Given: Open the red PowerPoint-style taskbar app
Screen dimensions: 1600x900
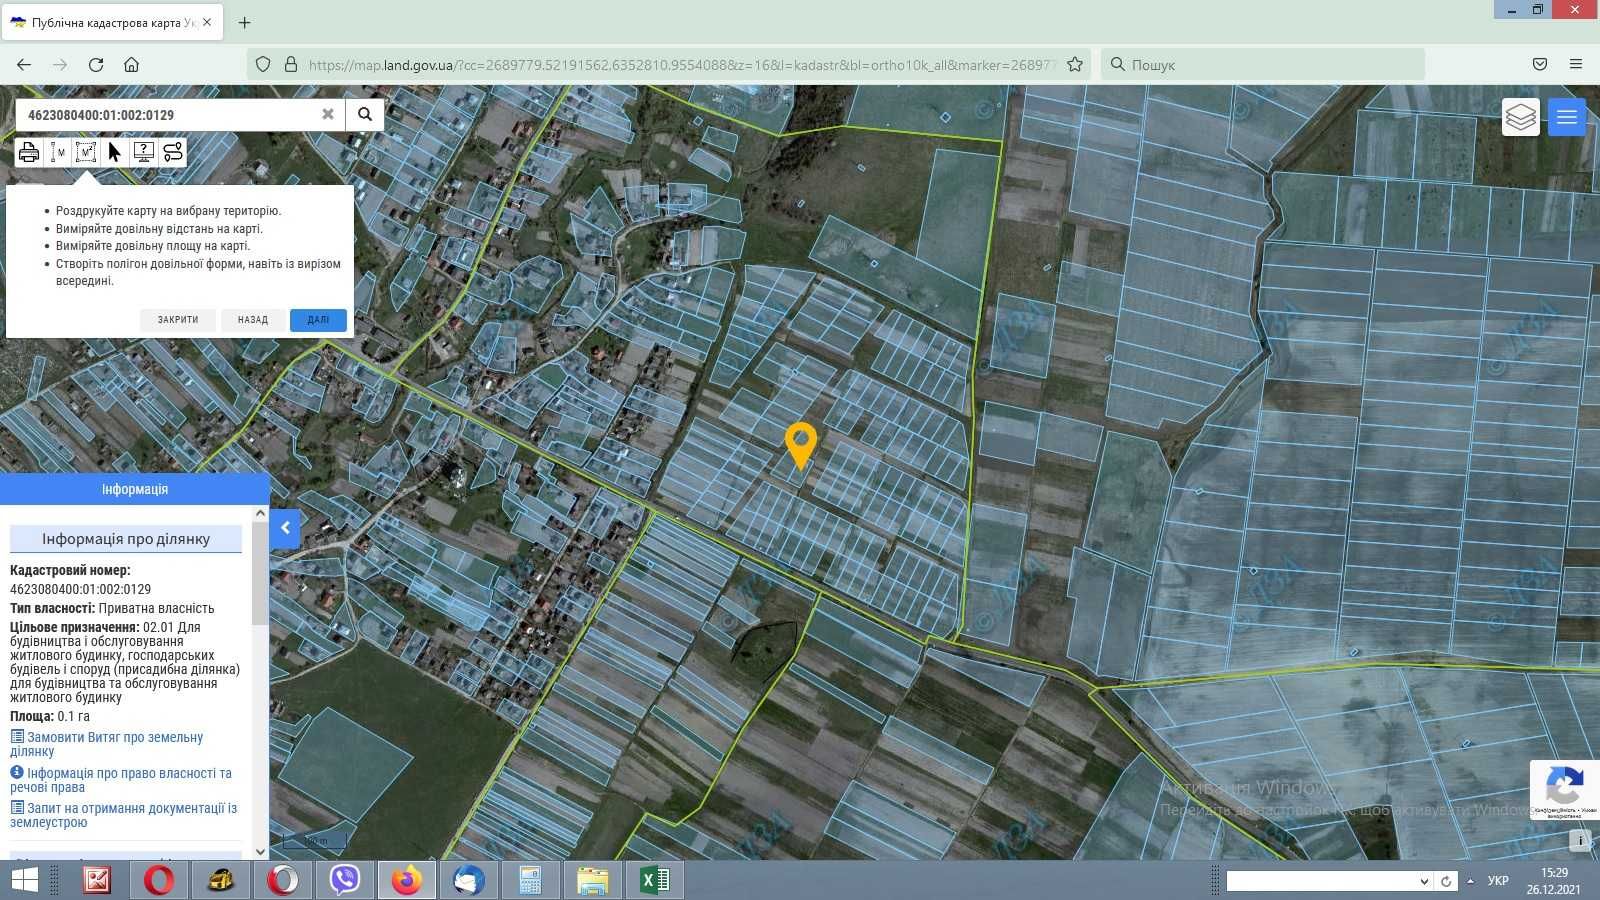Looking at the screenshot, I should 97,880.
